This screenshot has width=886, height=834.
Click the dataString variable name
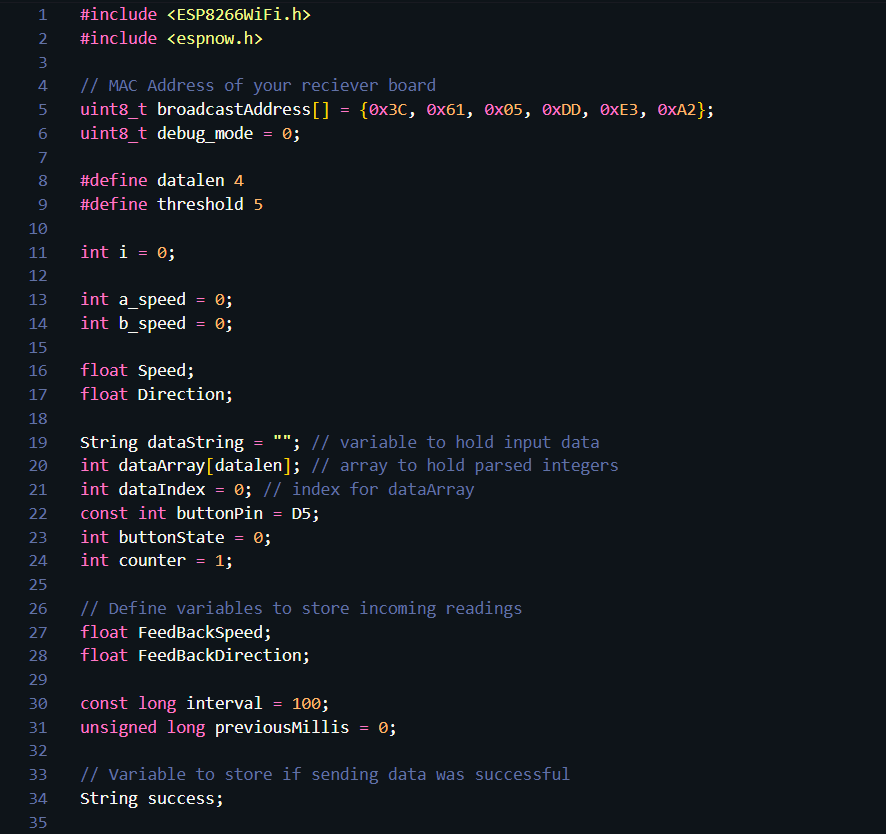(195, 442)
